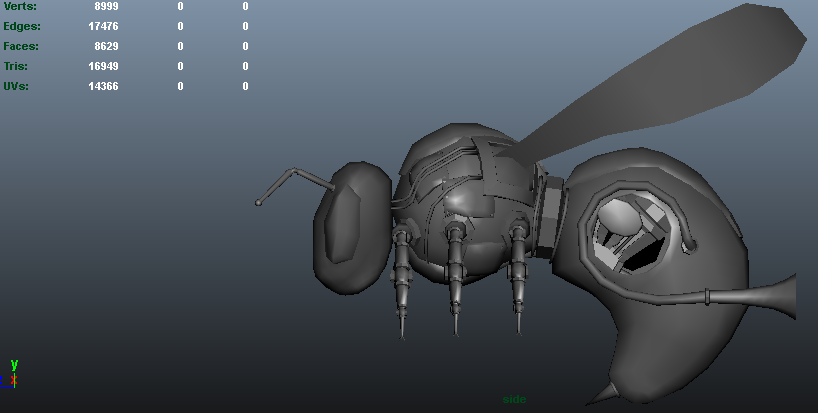This screenshot has width=818, height=413.
Task: Click the vertex count value 8999
Action: 106,6
